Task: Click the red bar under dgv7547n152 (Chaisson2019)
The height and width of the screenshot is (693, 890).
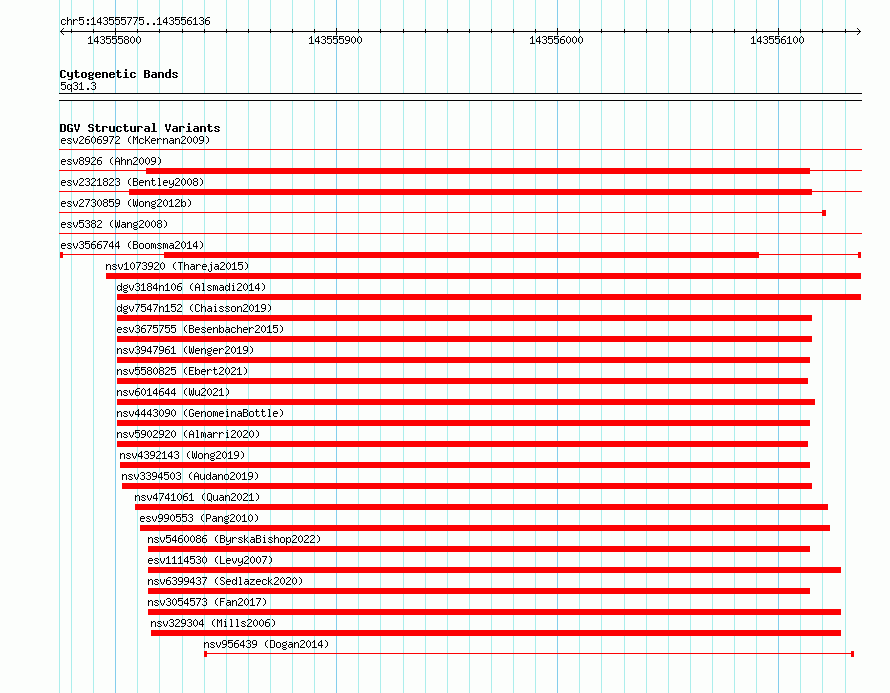Action: pyautogui.click(x=464, y=318)
